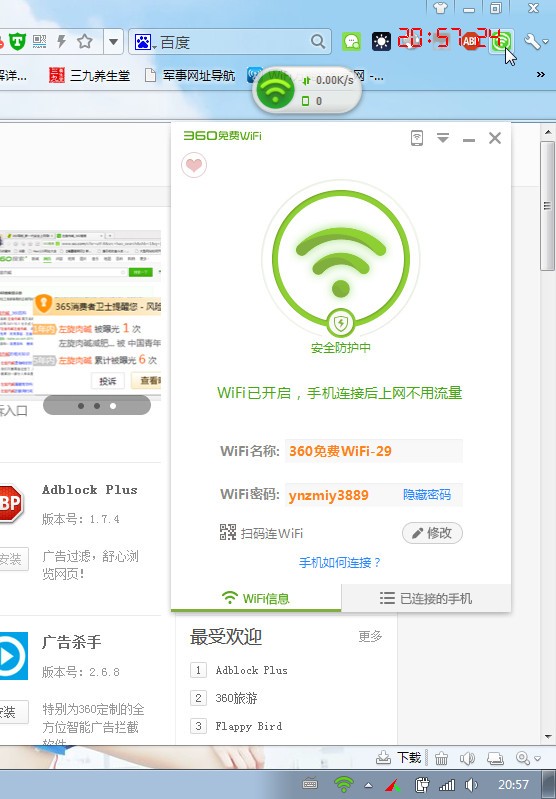The width and height of the screenshot is (556, 799).
Task: Open the WiFi panel dropdown menu triangle
Action: pos(443,138)
